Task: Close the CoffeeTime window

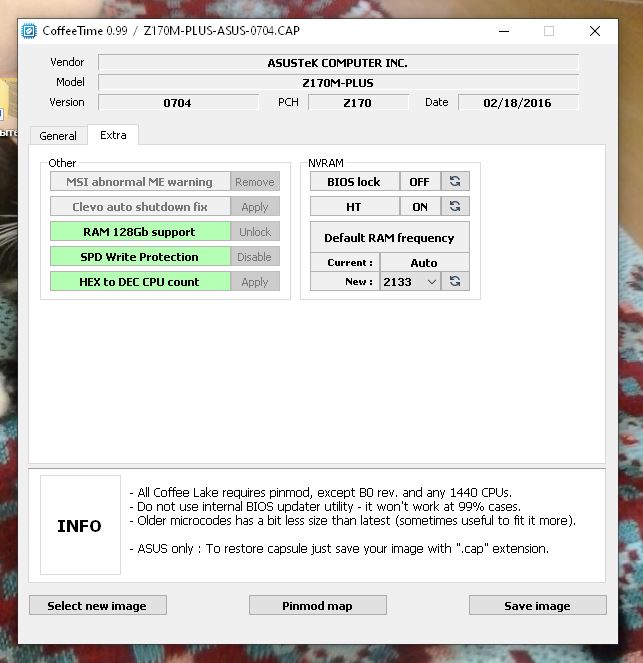Action: 595,31
